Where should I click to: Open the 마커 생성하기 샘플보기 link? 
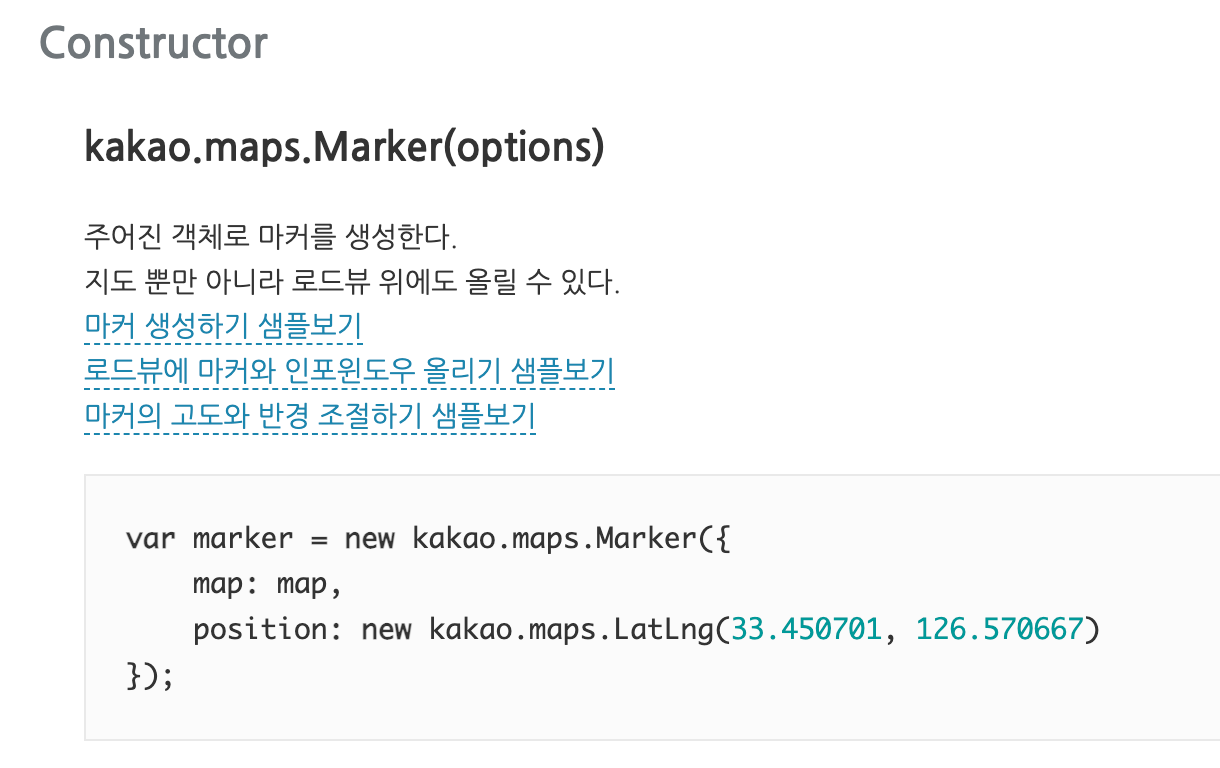click(x=223, y=327)
